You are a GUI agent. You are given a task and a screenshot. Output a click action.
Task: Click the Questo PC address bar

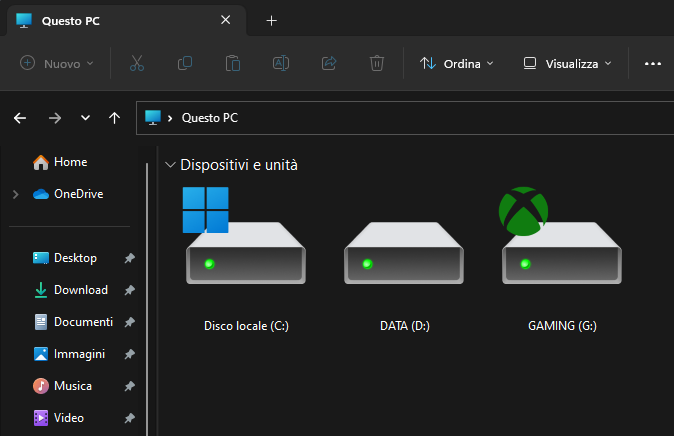pyautogui.click(x=405, y=118)
